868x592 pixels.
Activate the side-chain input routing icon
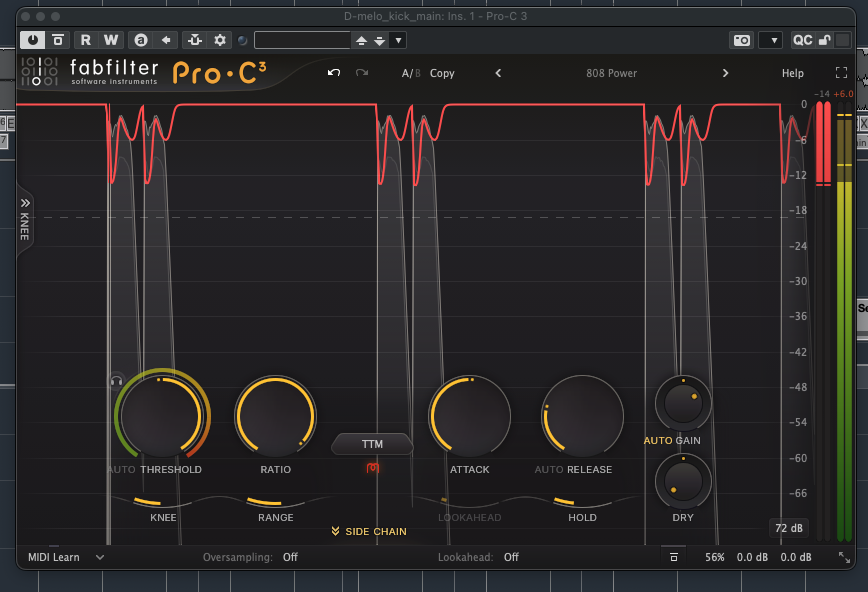194,40
